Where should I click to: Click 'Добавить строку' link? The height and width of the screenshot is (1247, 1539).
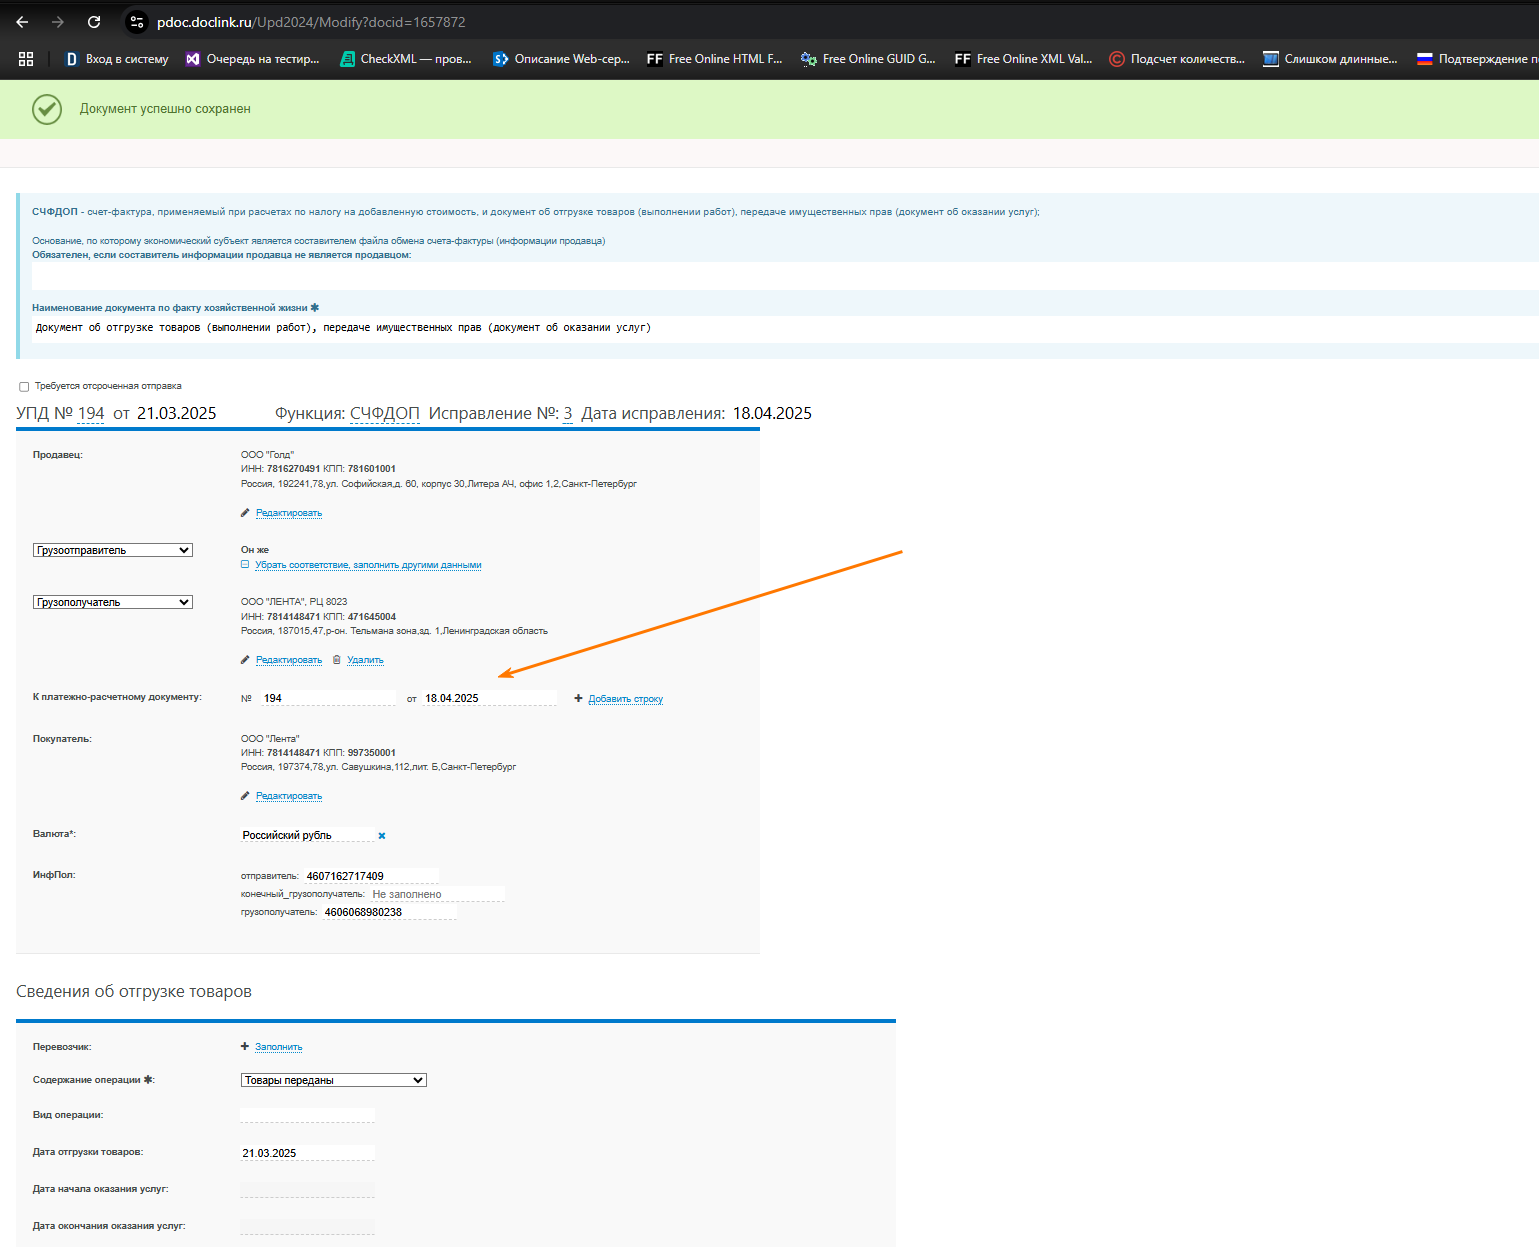(626, 699)
